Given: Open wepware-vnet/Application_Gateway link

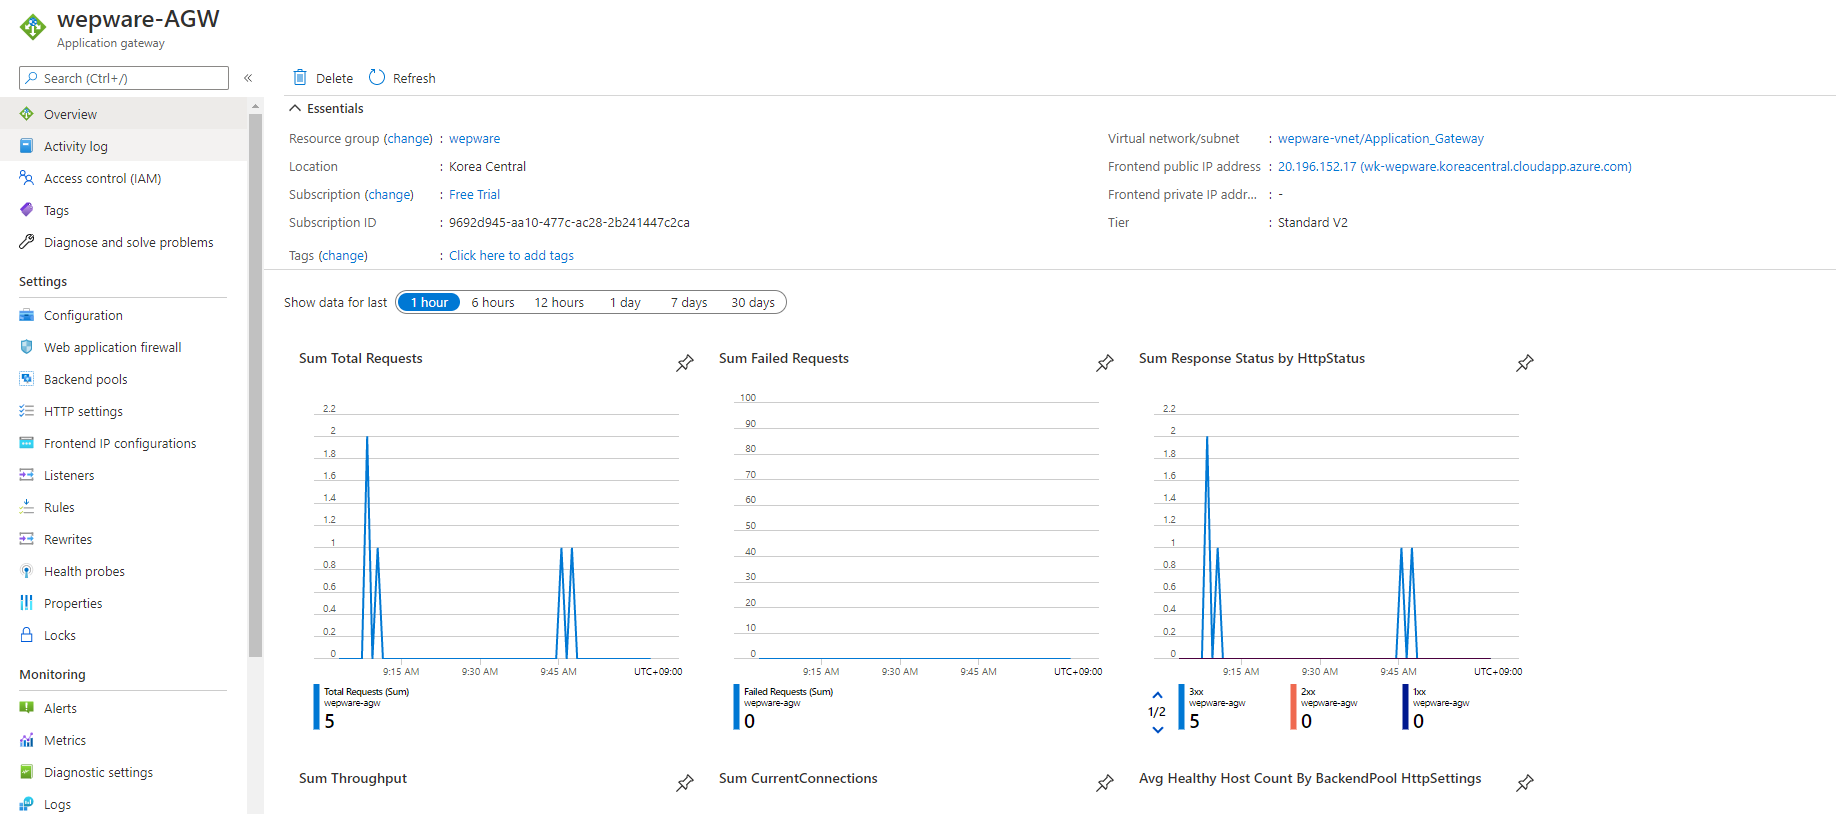Looking at the screenshot, I should point(1380,139).
